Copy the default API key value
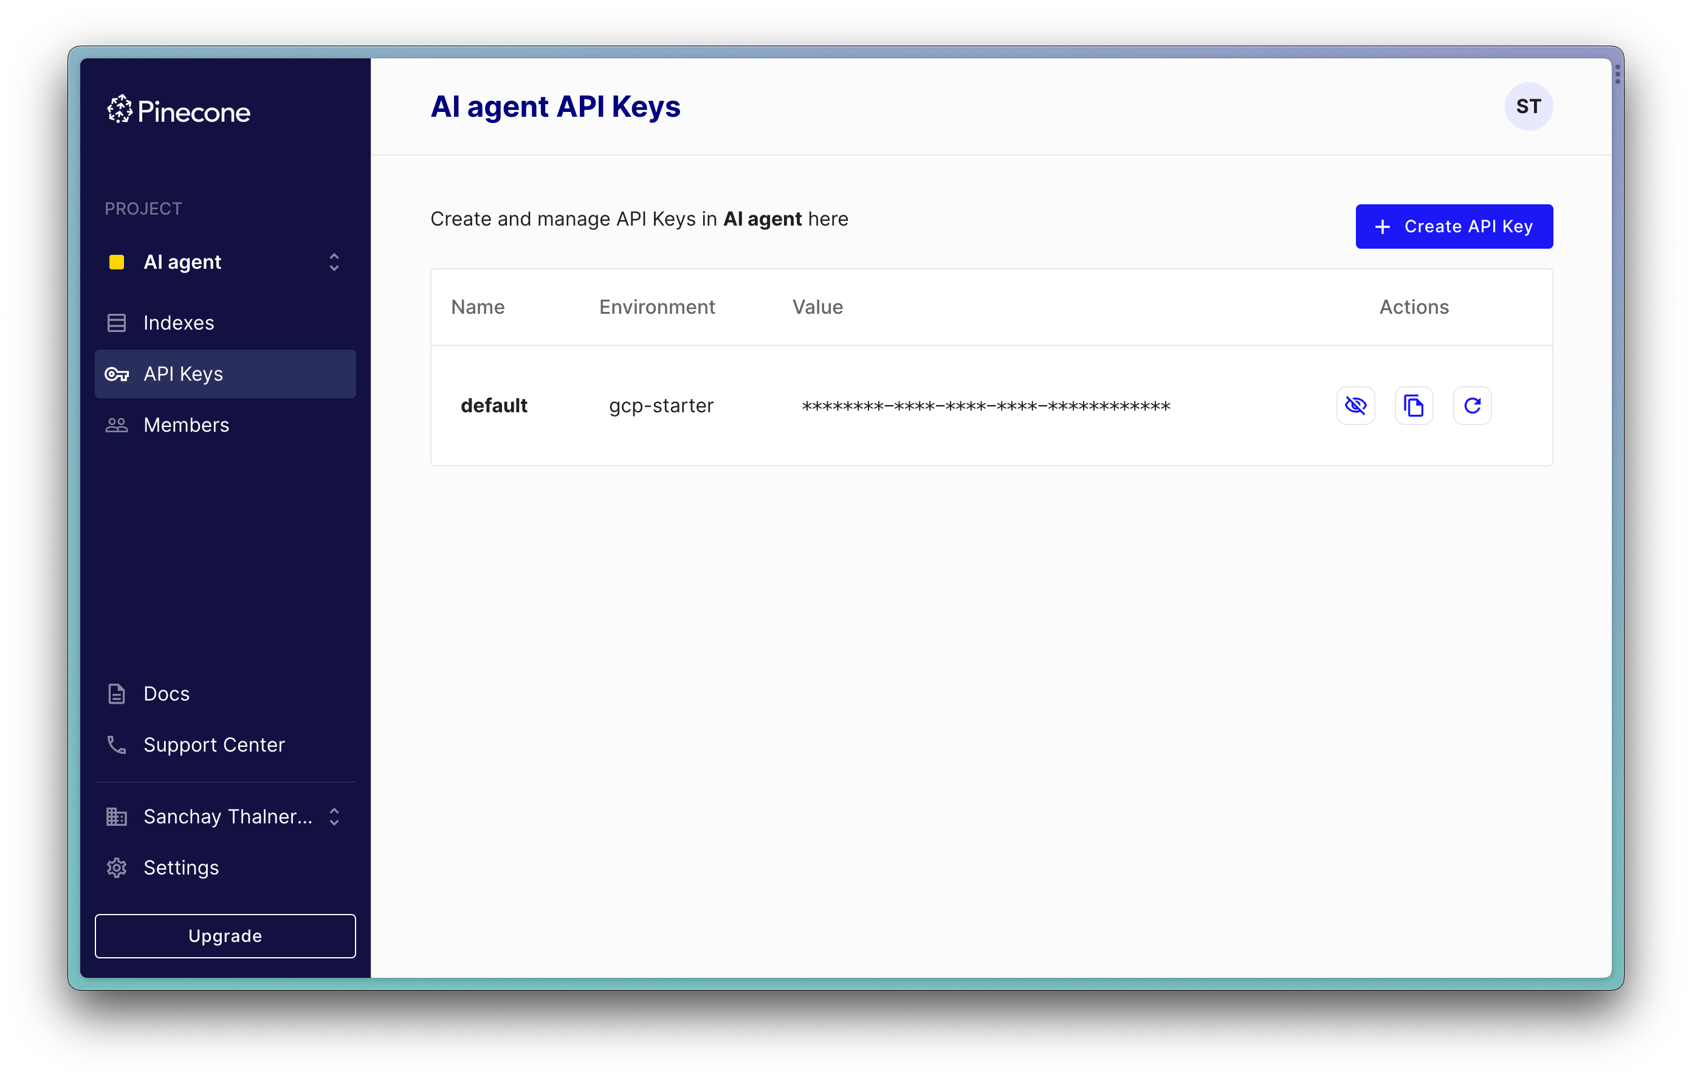Screen dimensions: 1692x1080 coord(1414,406)
